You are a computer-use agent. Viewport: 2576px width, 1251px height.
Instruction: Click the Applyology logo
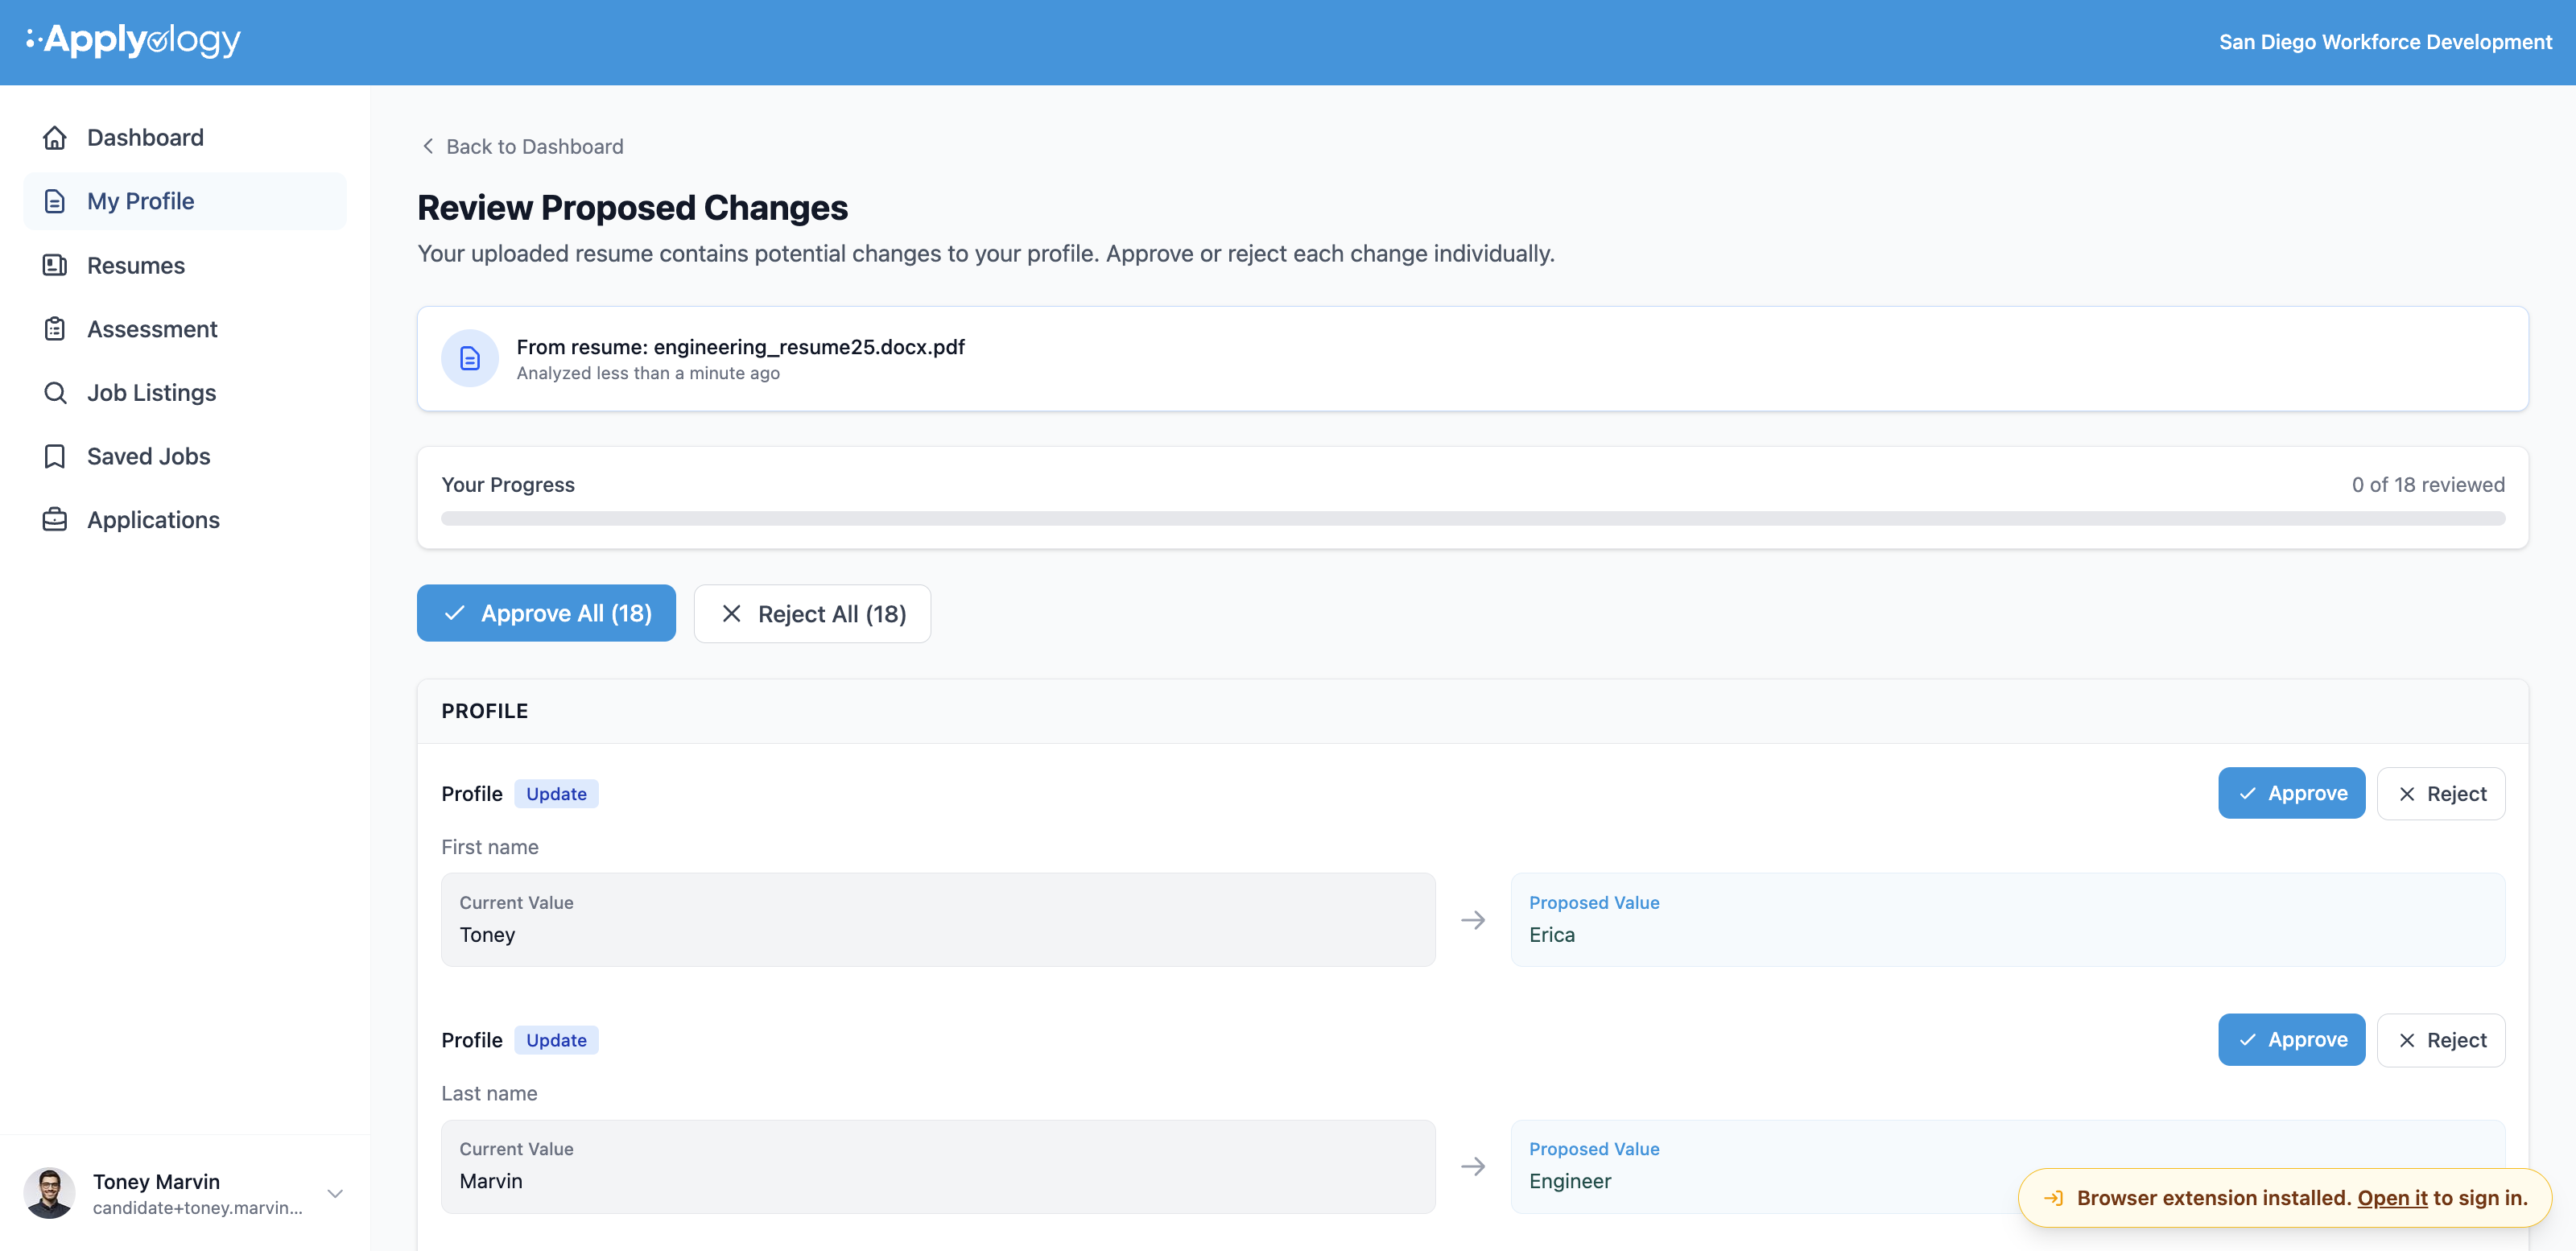[x=133, y=40]
